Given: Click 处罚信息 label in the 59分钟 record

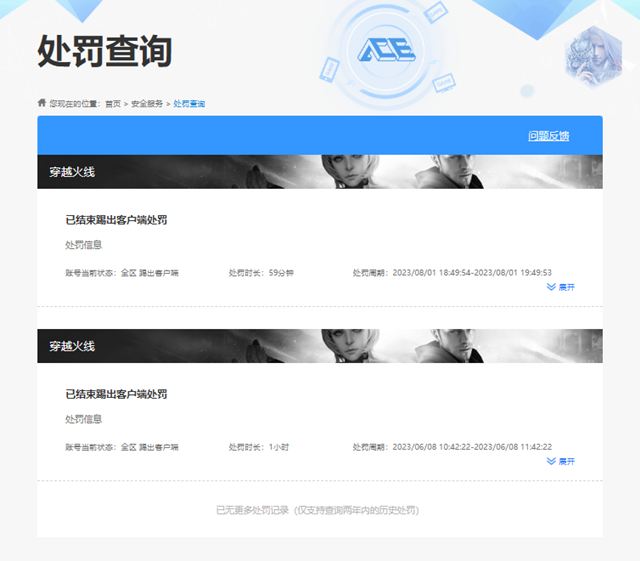Looking at the screenshot, I should [x=84, y=245].
